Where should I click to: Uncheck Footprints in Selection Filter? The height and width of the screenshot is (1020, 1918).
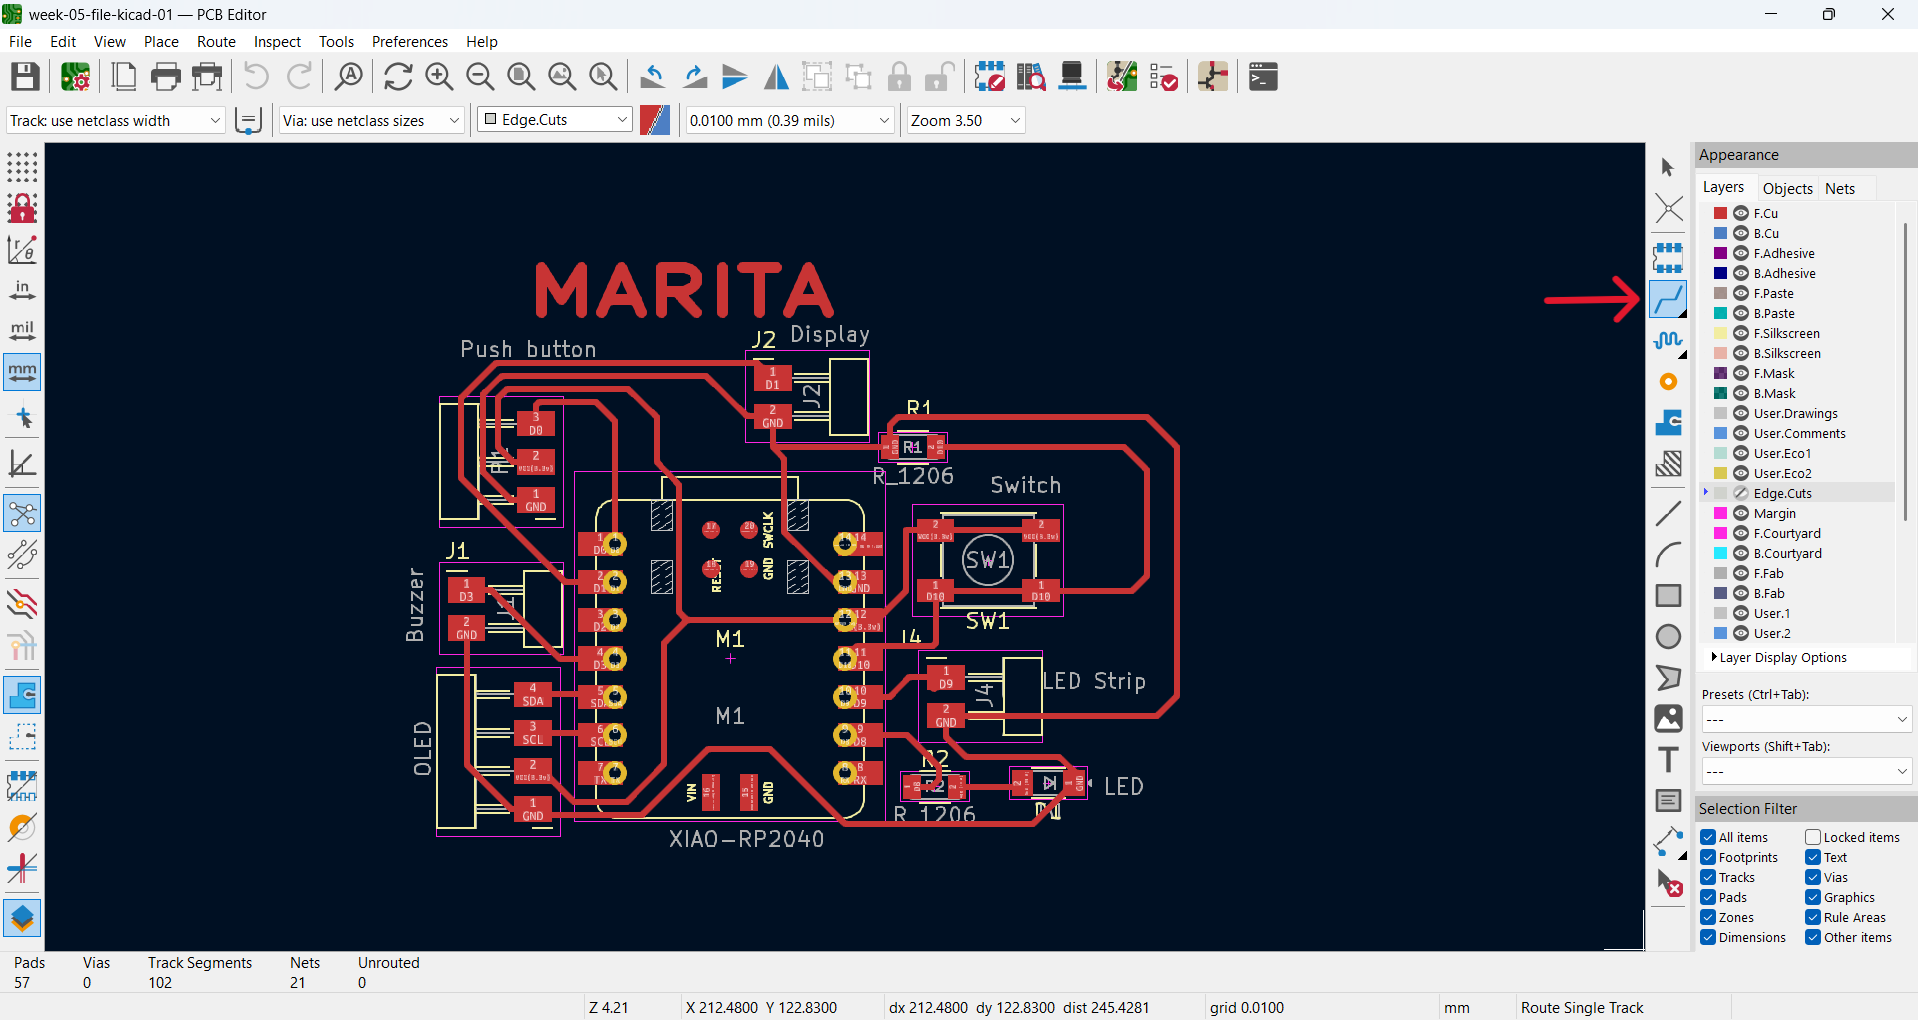pyautogui.click(x=1708, y=857)
